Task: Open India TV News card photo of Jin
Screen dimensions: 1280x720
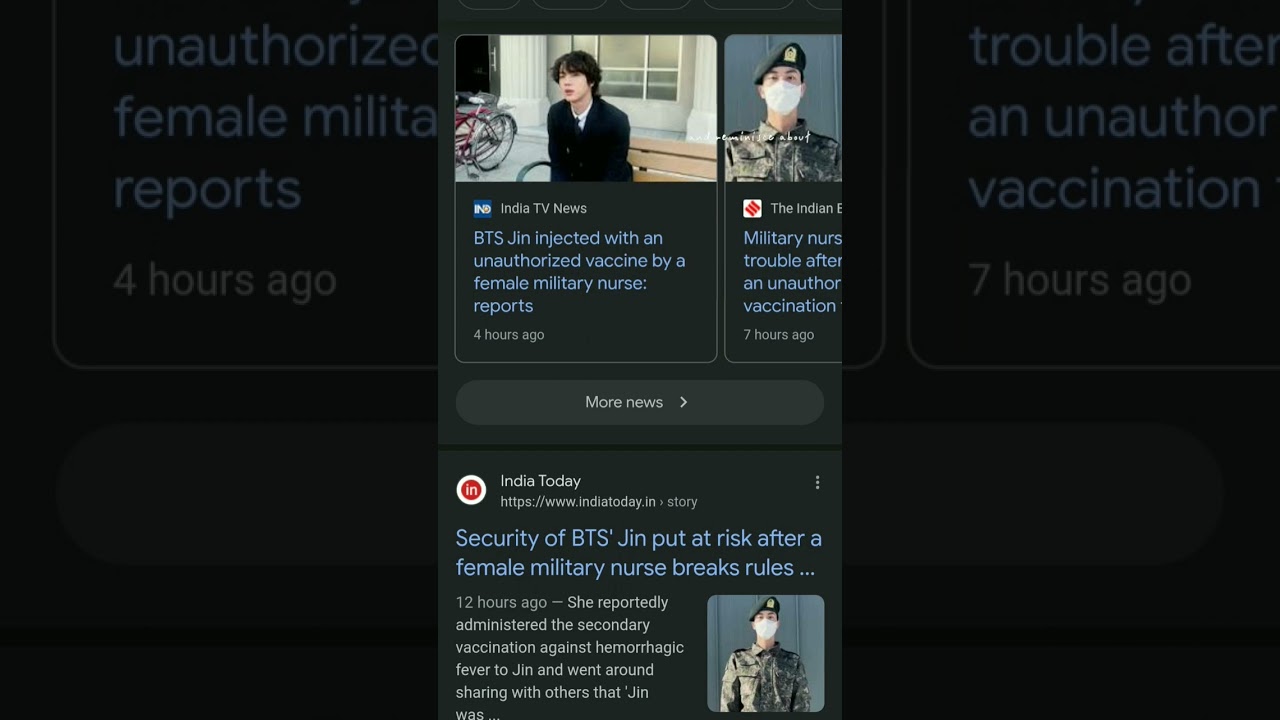Action: tap(586, 109)
